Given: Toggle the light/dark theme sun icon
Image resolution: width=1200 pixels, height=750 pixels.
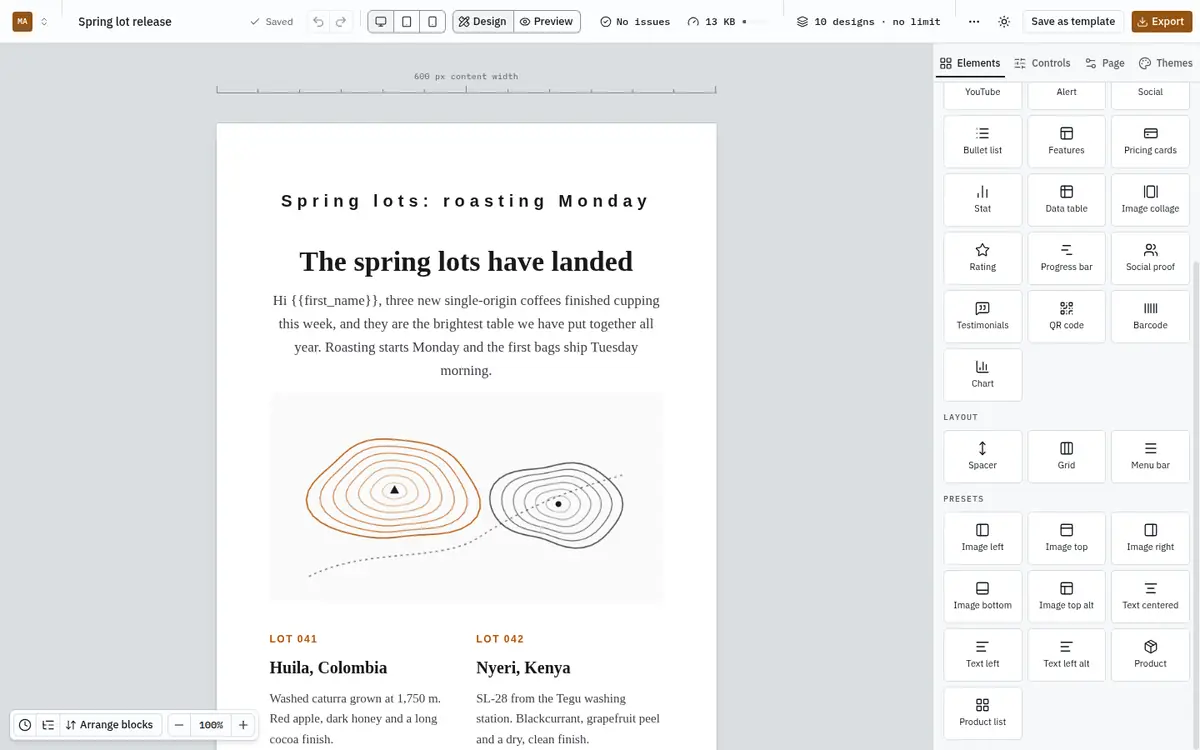Looking at the screenshot, I should pyautogui.click(x=1004, y=21).
